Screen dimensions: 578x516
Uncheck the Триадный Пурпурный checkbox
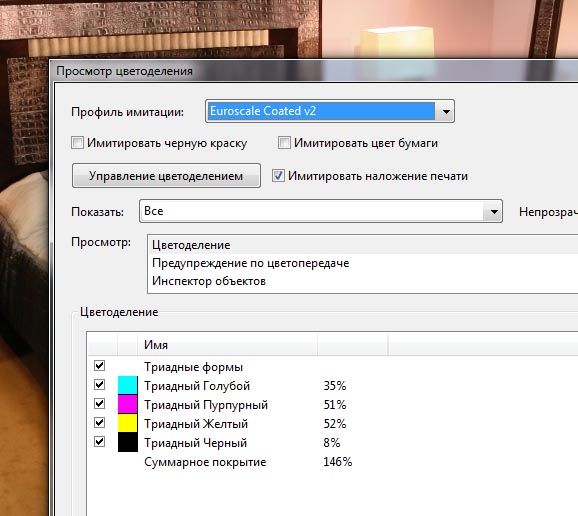coord(100,404)
